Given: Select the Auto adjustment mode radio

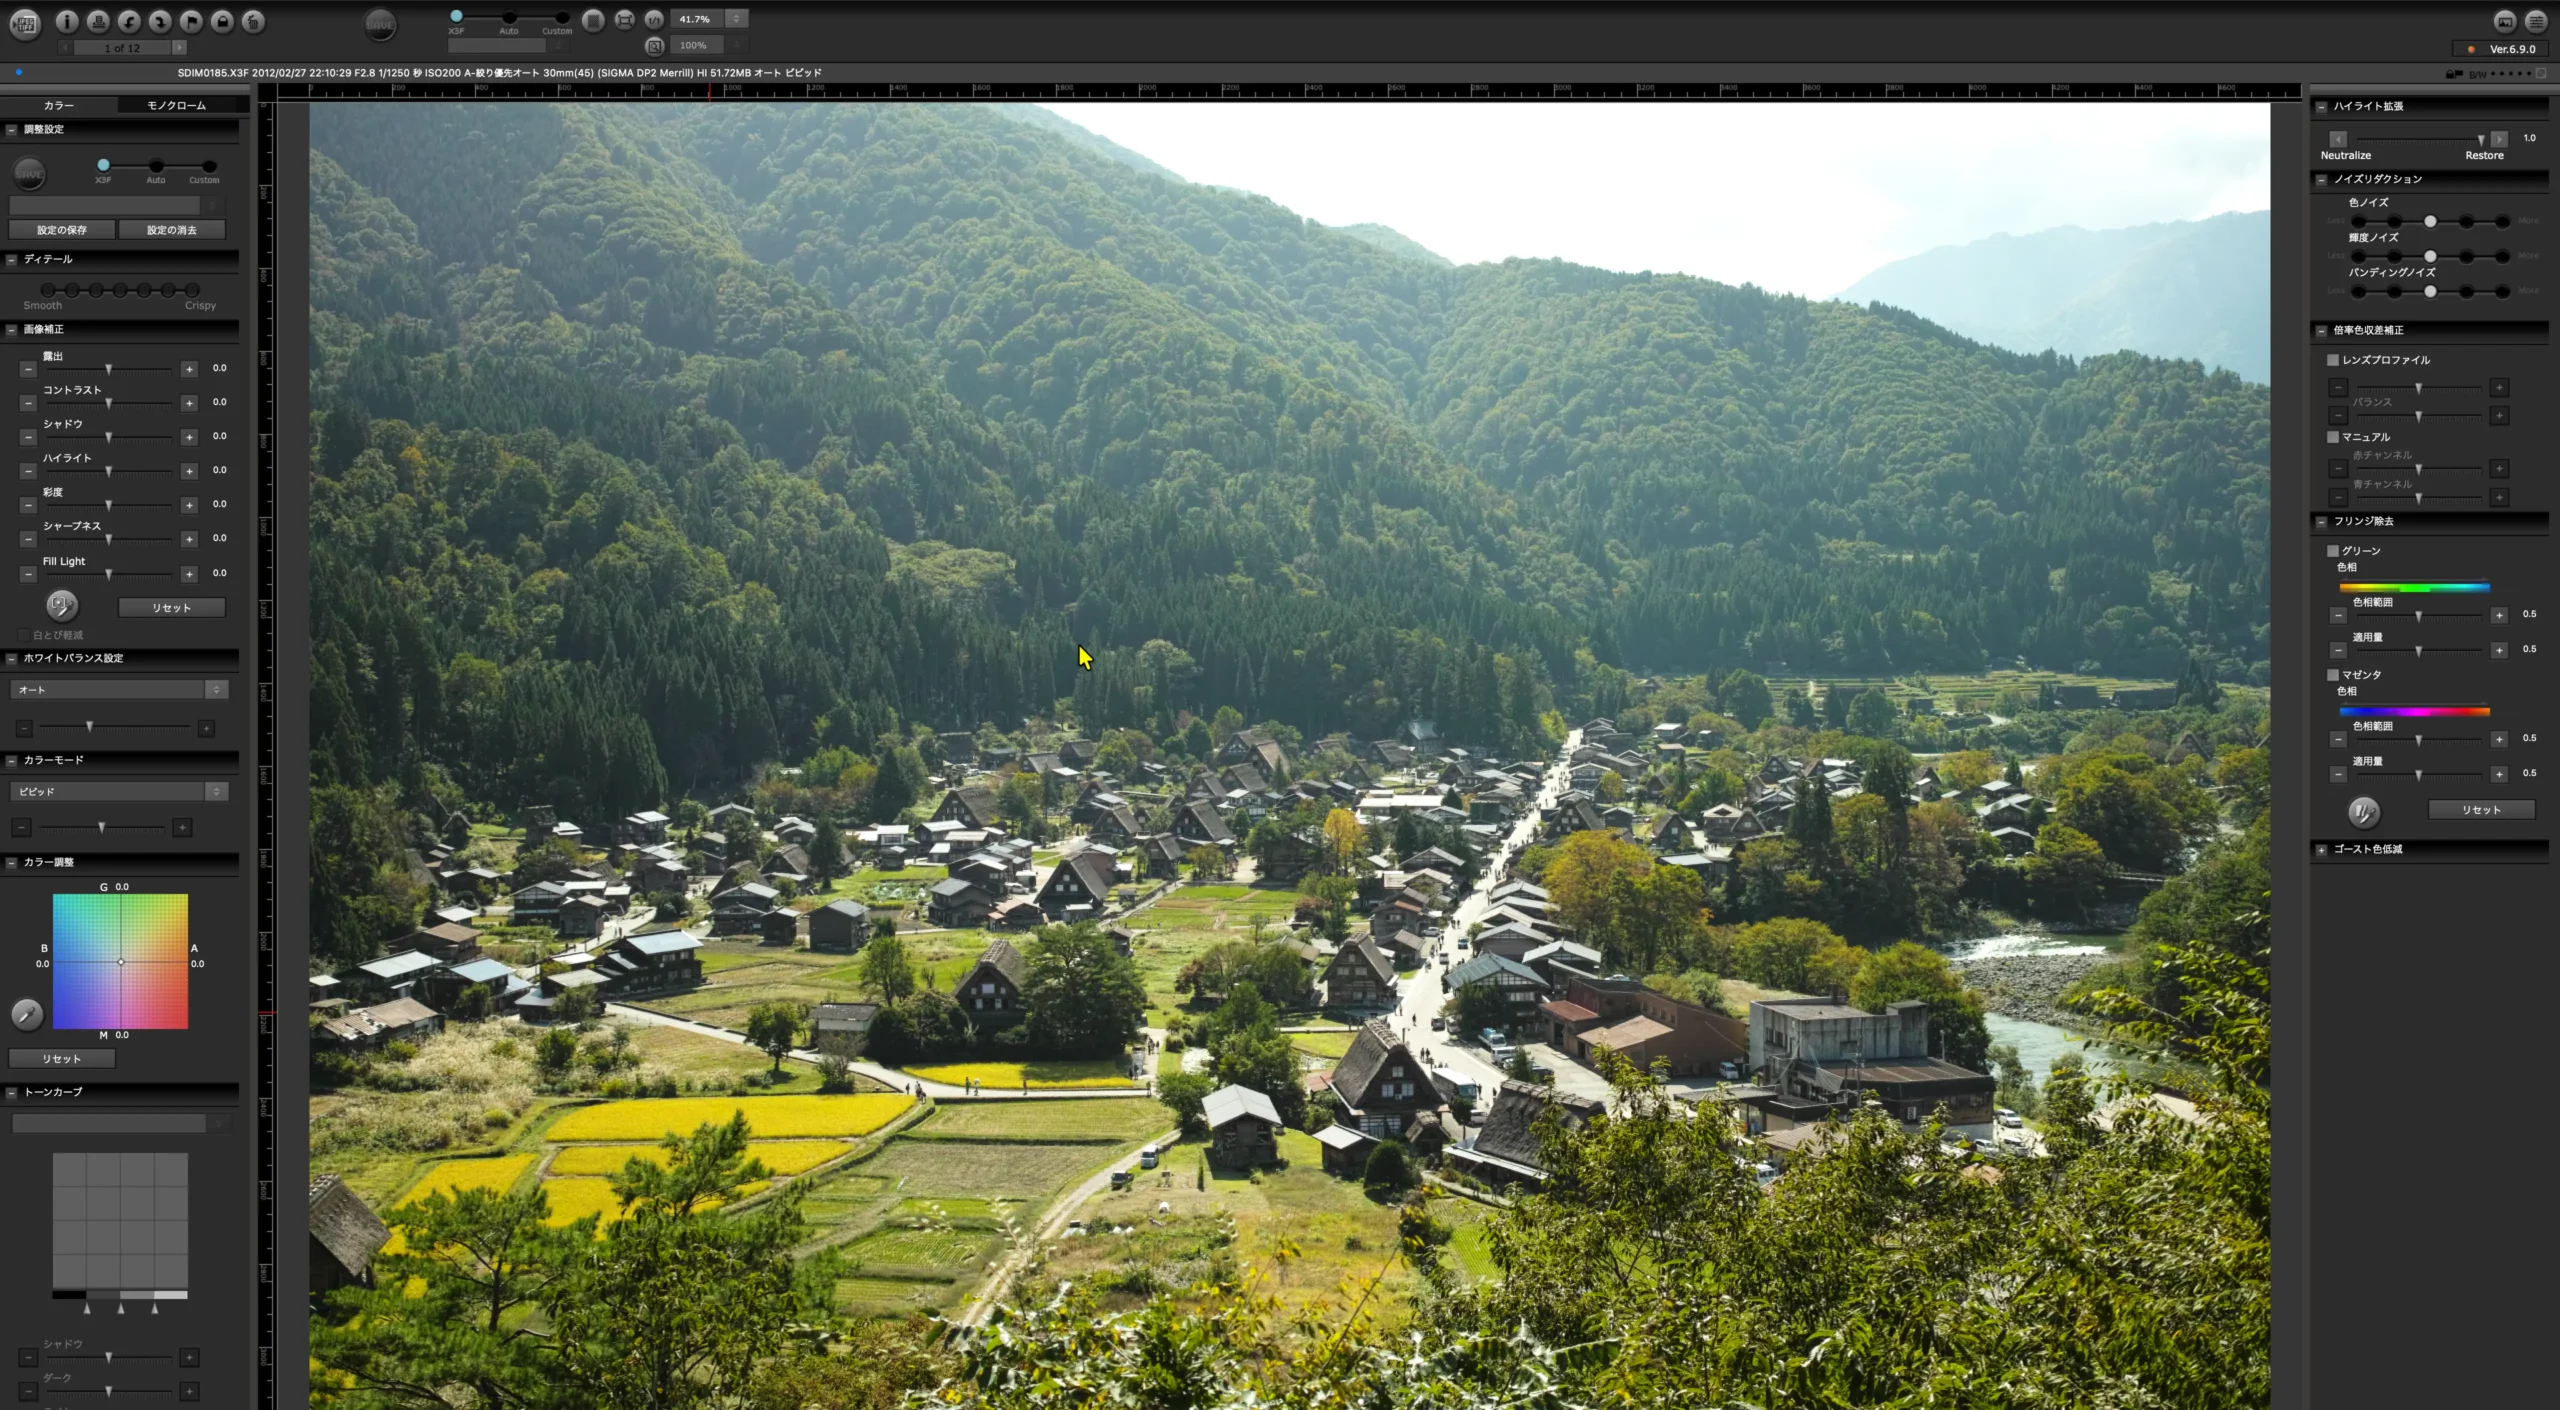Looking at the screenshot, I should point(156,166).
